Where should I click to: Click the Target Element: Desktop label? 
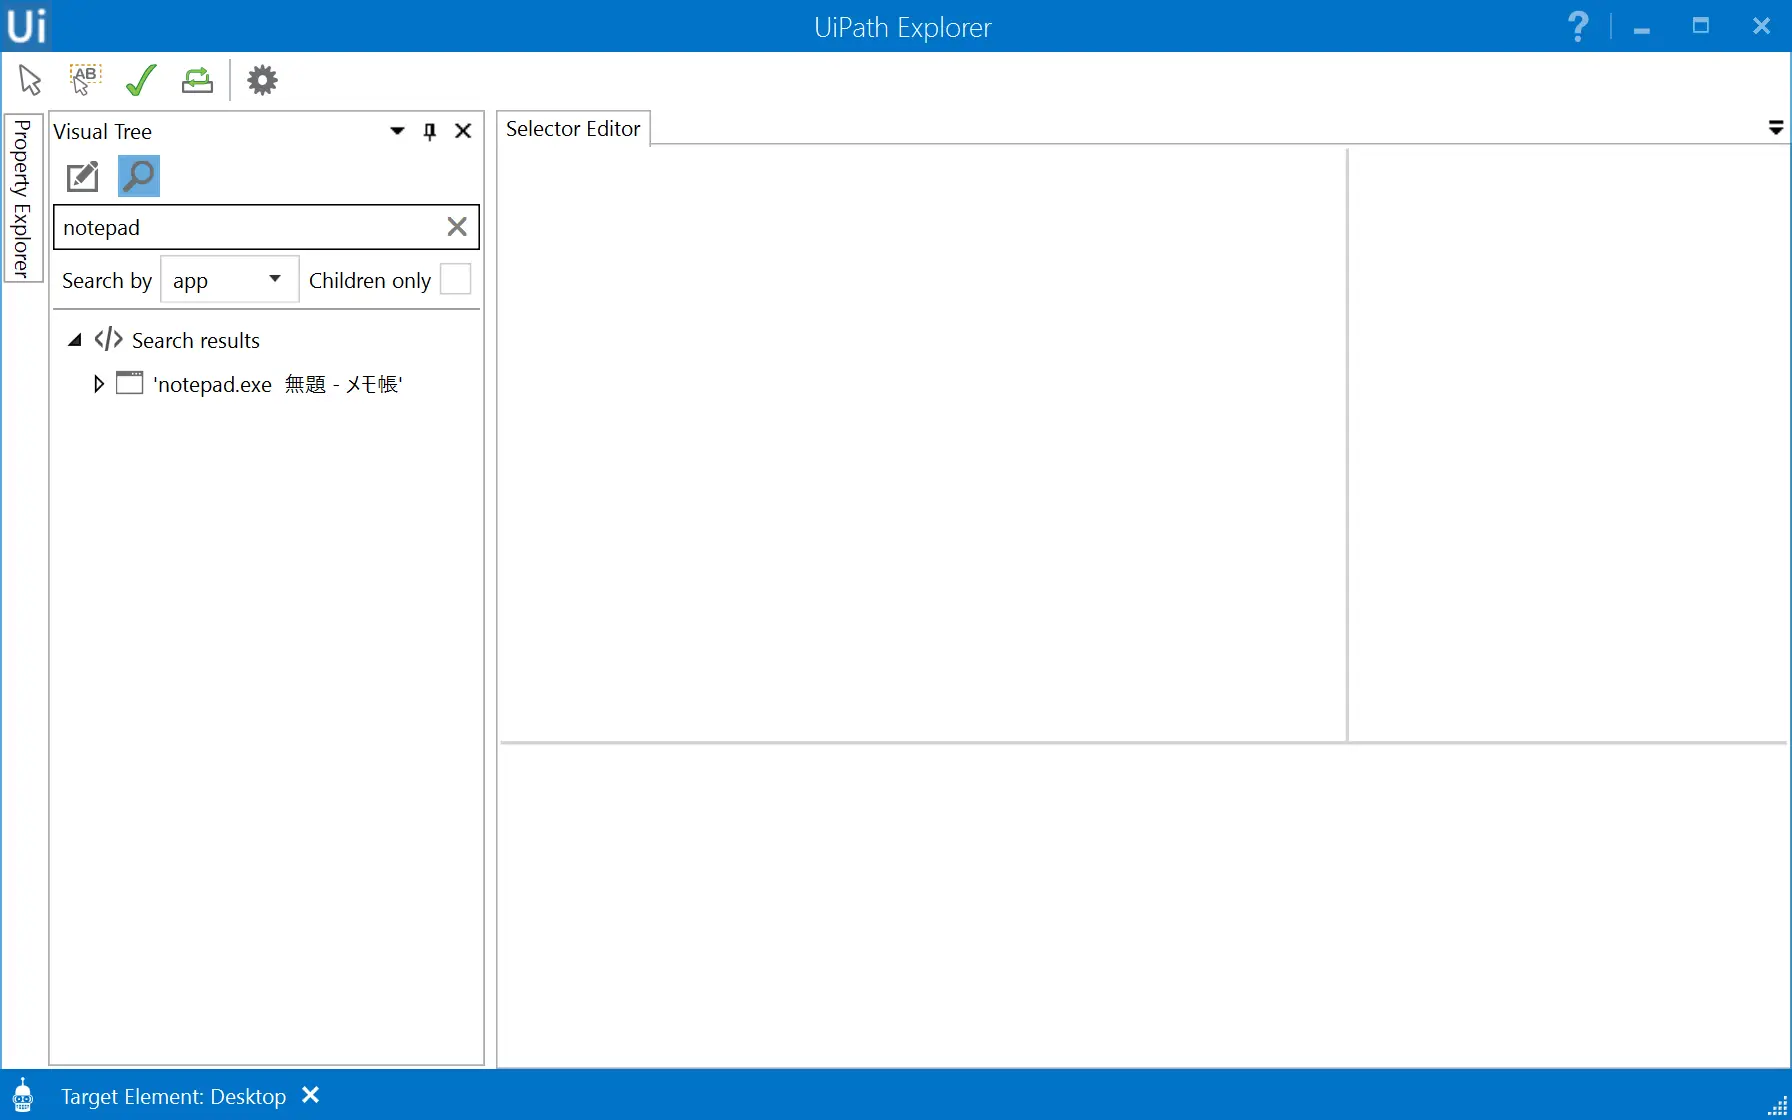tap(173, 1097)
